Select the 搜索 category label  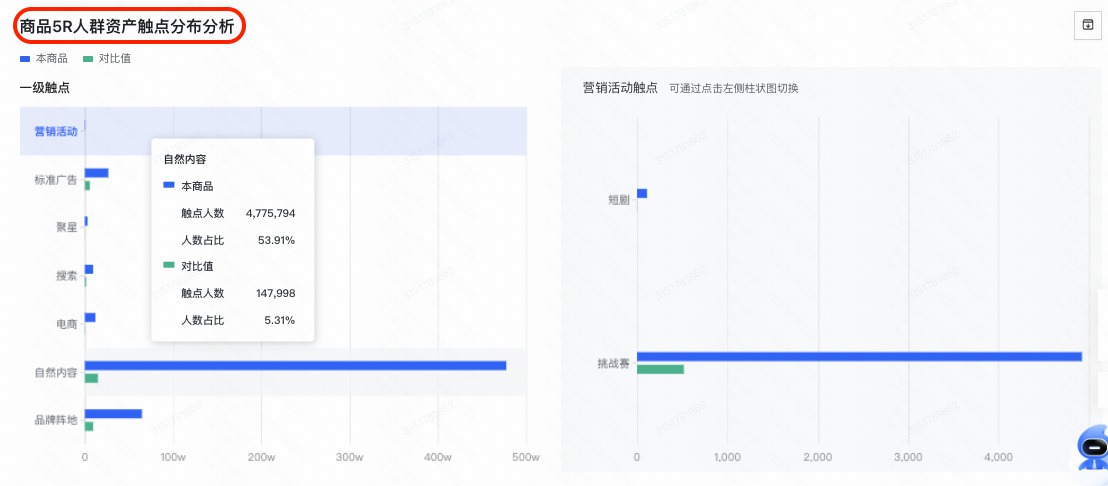[66, 275]
